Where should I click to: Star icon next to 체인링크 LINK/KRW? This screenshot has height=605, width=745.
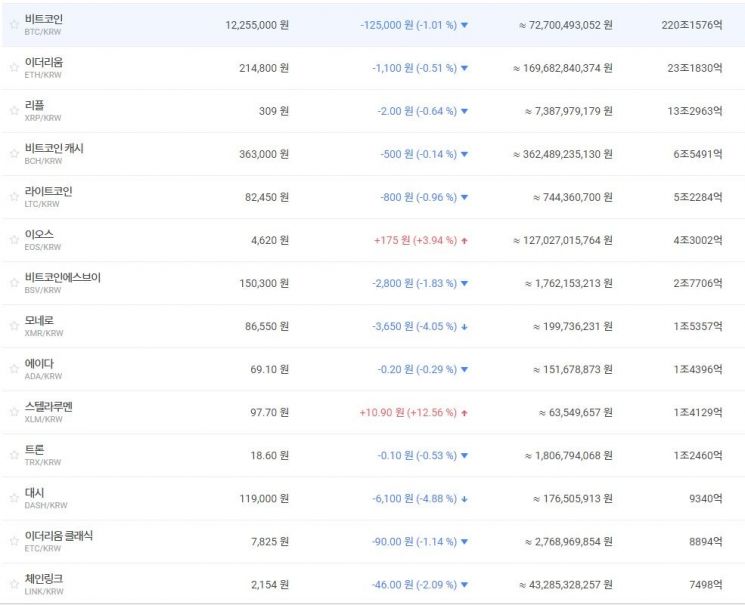pyautogui.click(x=14, y=584)
